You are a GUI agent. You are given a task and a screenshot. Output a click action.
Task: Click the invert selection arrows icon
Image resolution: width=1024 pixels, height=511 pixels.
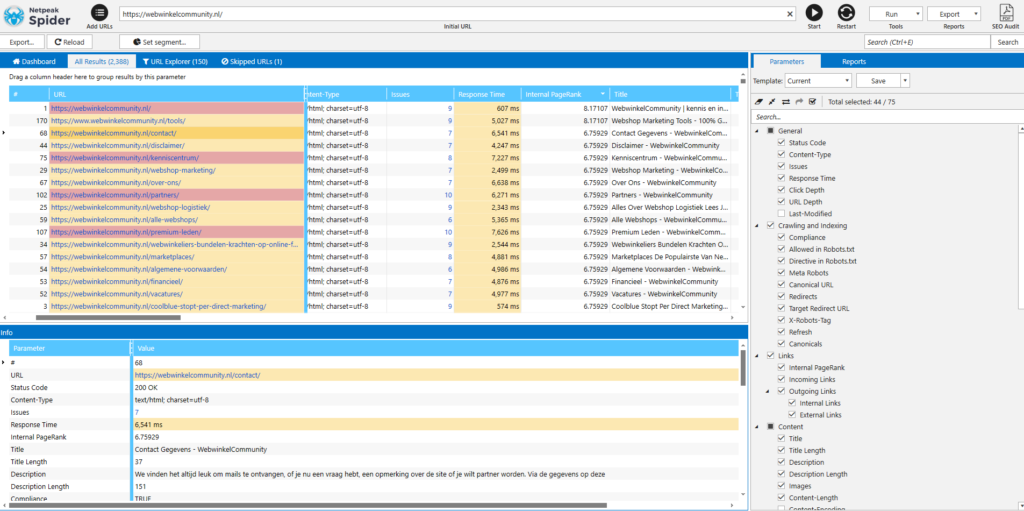785,101
